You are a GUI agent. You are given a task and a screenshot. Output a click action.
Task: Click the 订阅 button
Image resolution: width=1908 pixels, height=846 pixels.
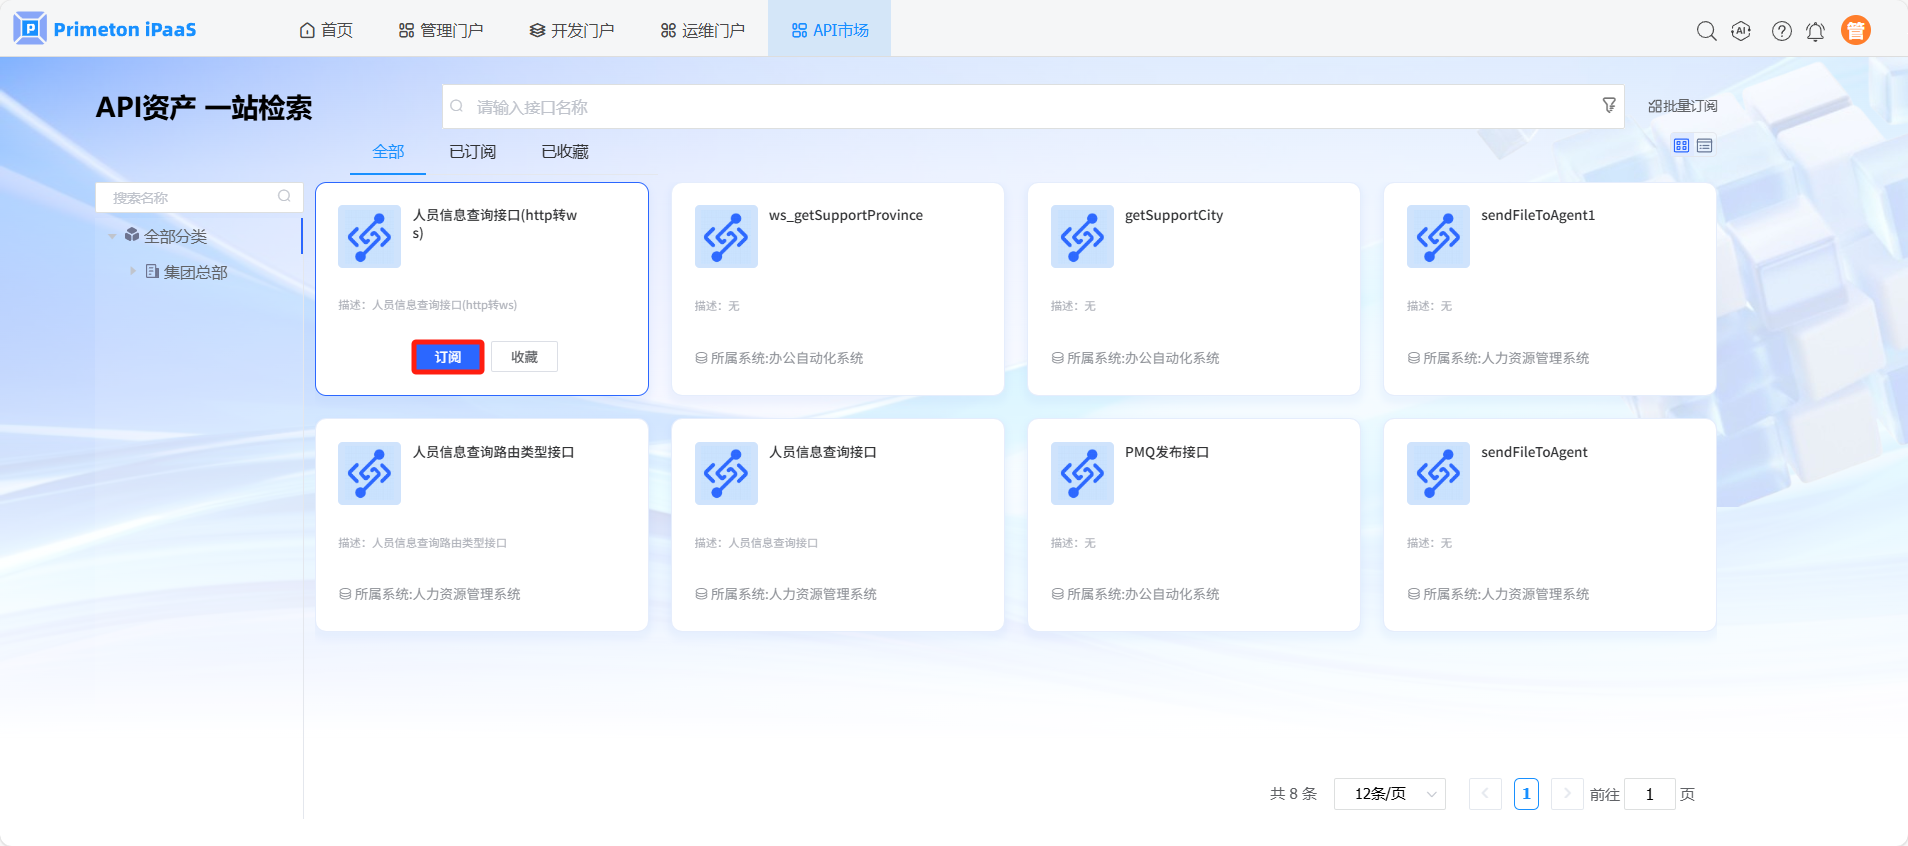point(447,357)
